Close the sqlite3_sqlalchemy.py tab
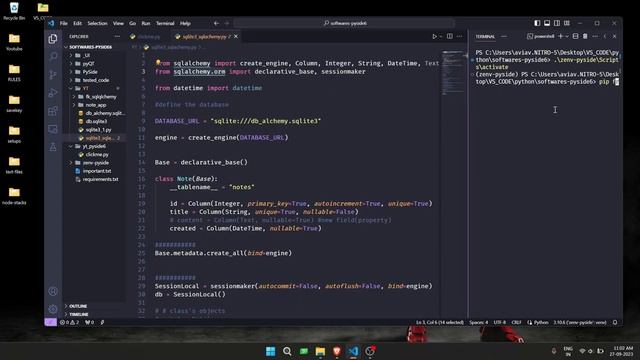Image resolution: width=640 pixels, height=360 pixels. click(236, 36)
